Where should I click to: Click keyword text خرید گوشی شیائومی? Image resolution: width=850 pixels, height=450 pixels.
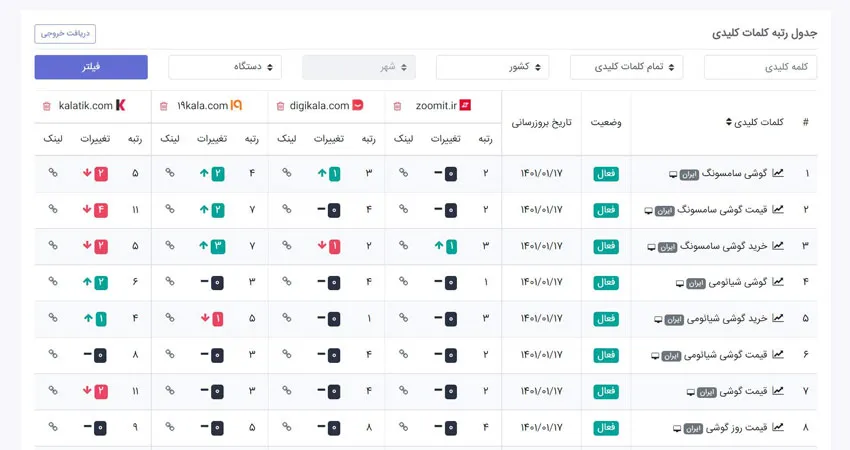tap(727, 318)
